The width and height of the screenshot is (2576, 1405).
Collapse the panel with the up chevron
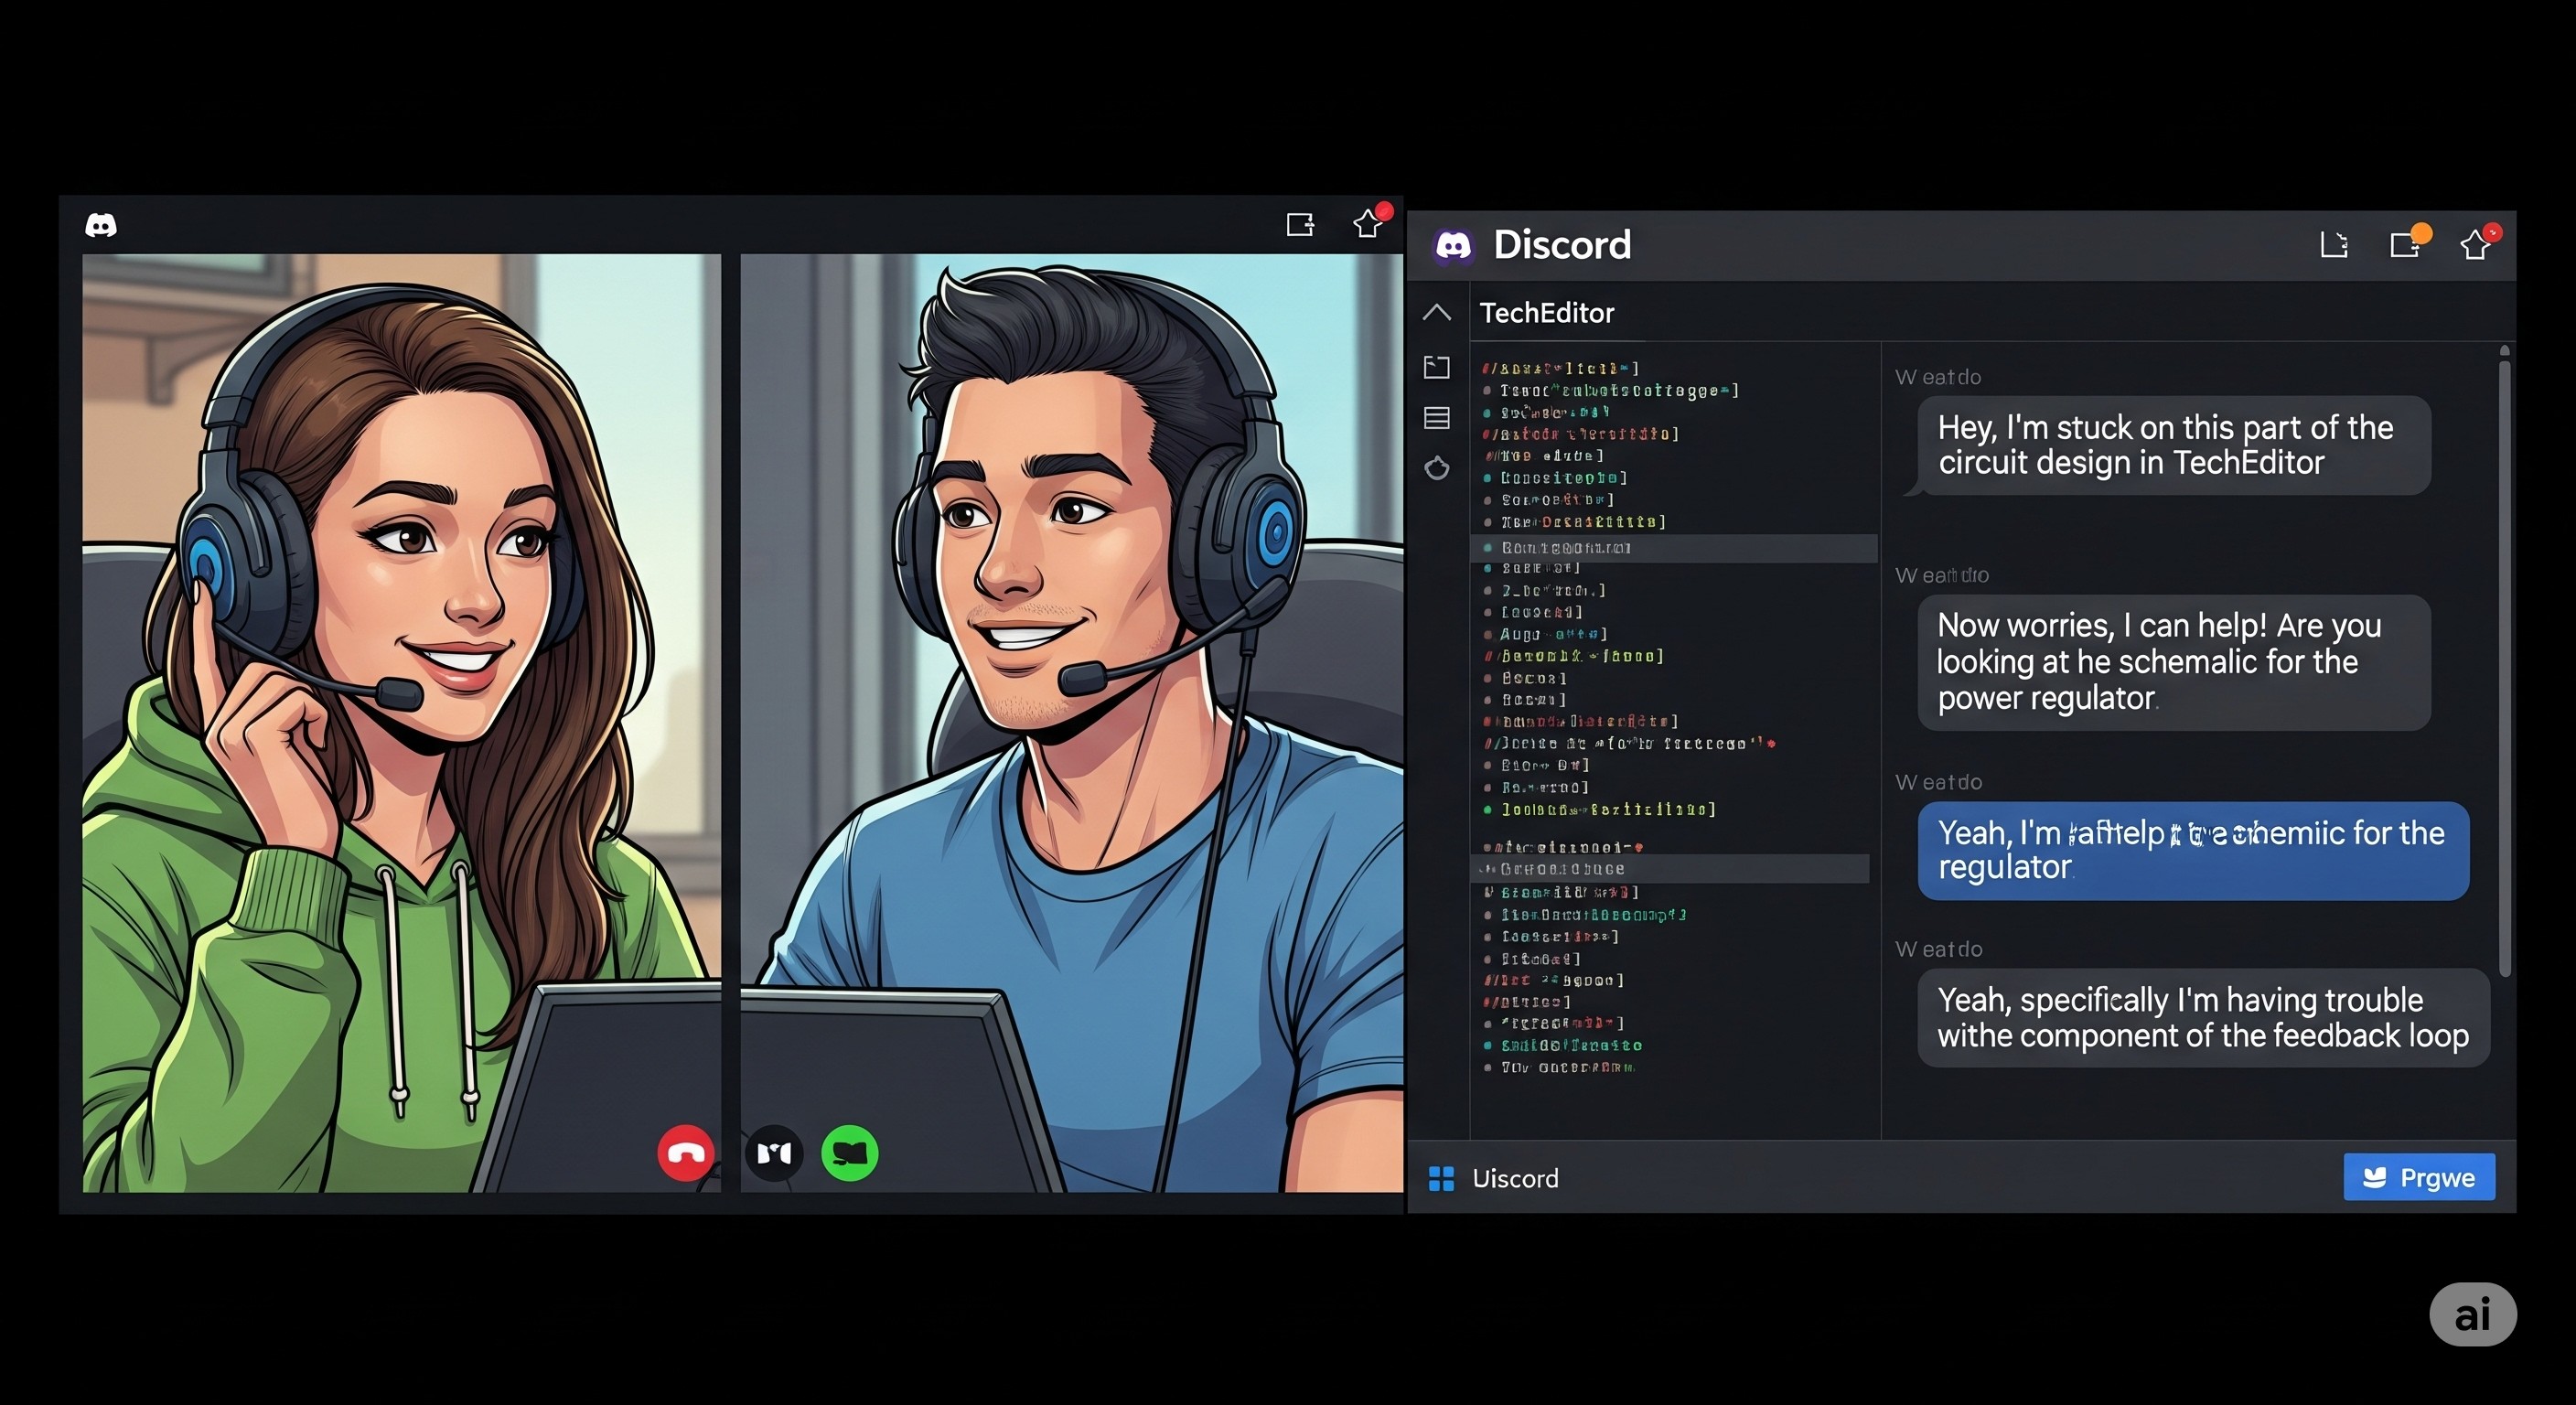pos(1437,312)
